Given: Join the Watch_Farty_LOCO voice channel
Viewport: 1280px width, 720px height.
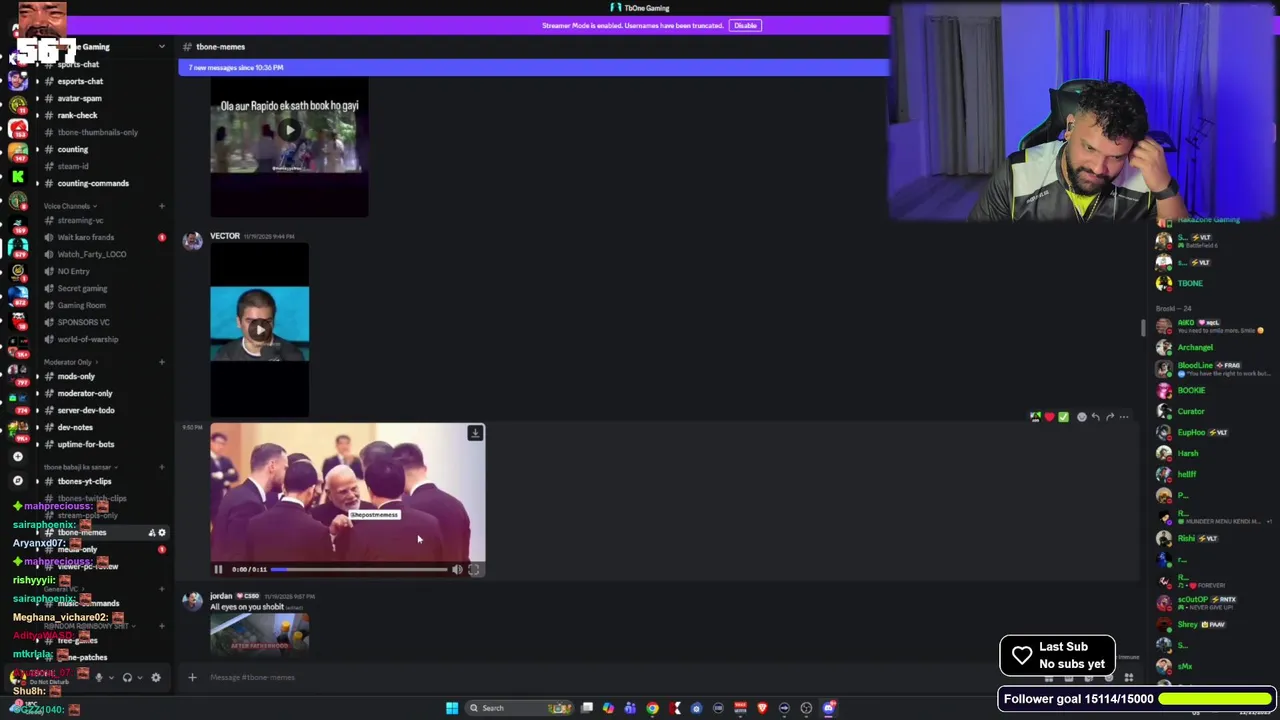Looking at the screenshot, I should [x=92, y=254].
